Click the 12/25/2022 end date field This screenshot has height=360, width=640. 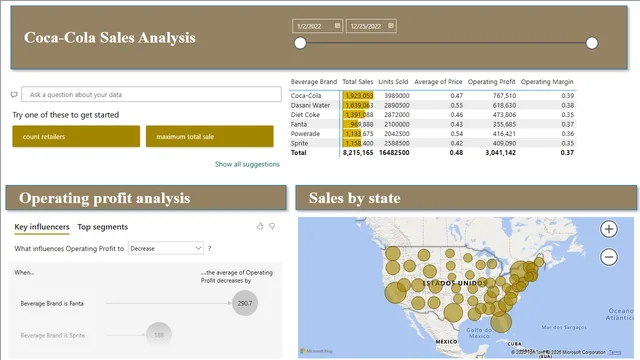click(x=371, y=26)
